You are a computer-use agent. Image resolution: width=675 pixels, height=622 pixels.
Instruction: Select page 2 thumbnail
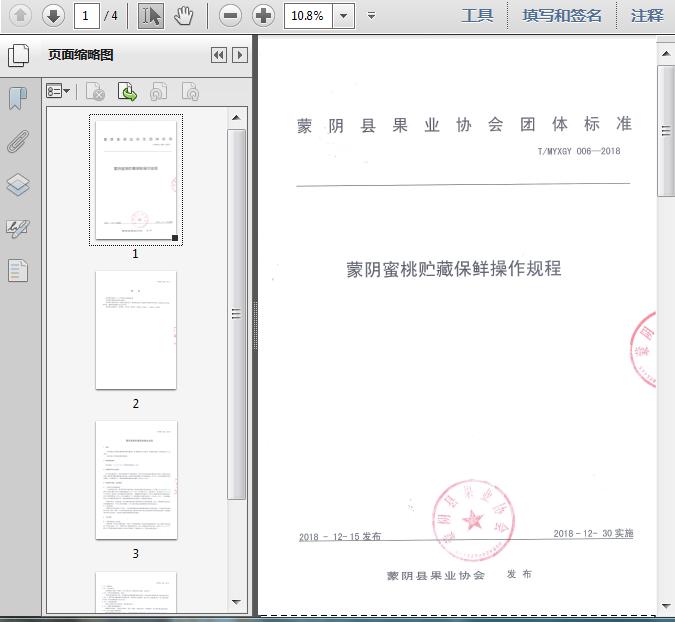tap(136, 330)
